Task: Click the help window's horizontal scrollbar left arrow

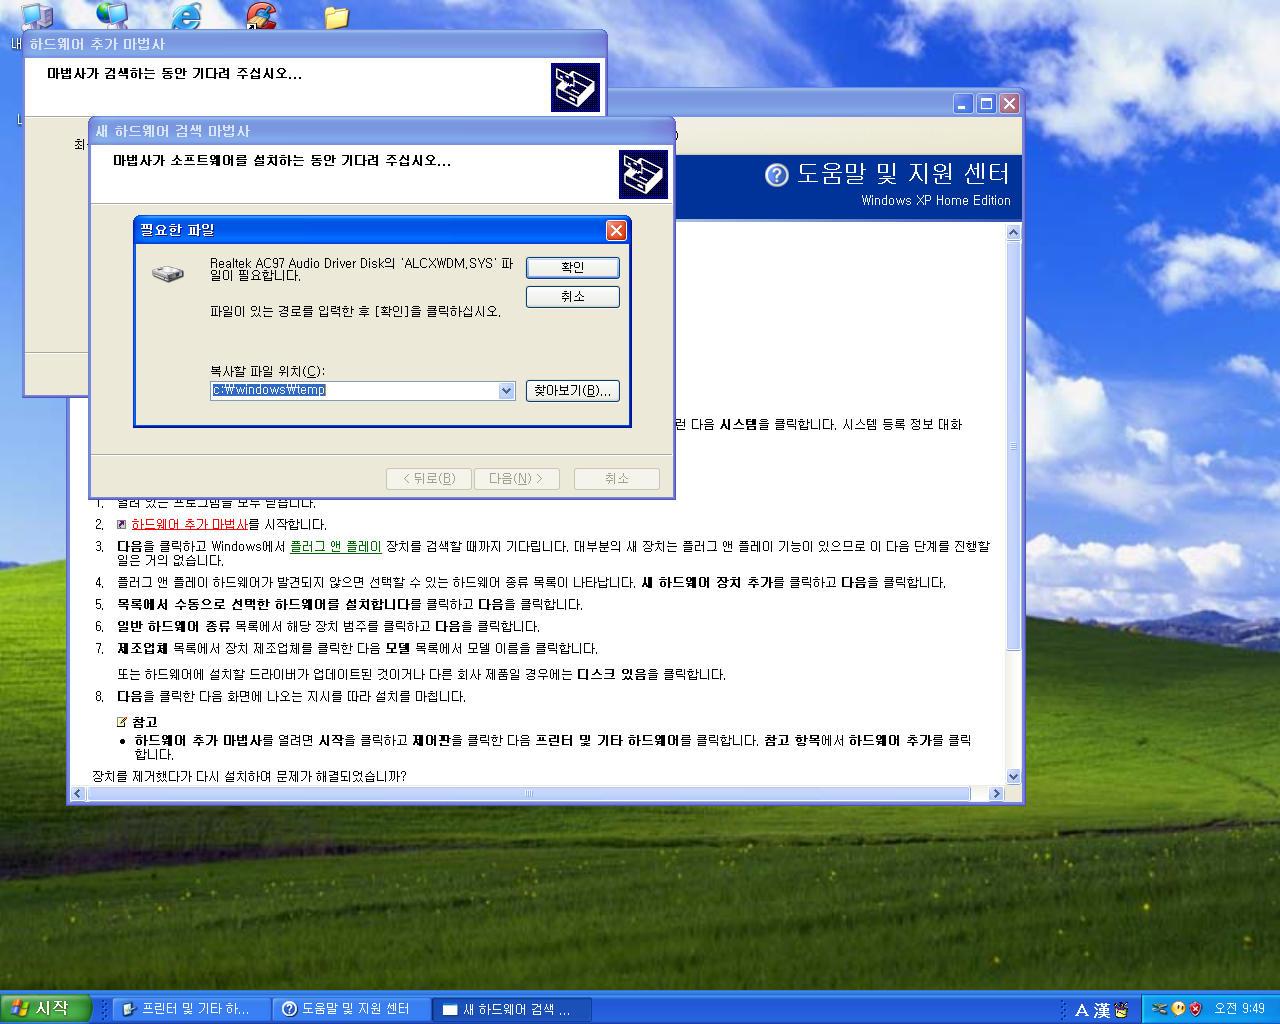Action: click(x=79, y=793)
